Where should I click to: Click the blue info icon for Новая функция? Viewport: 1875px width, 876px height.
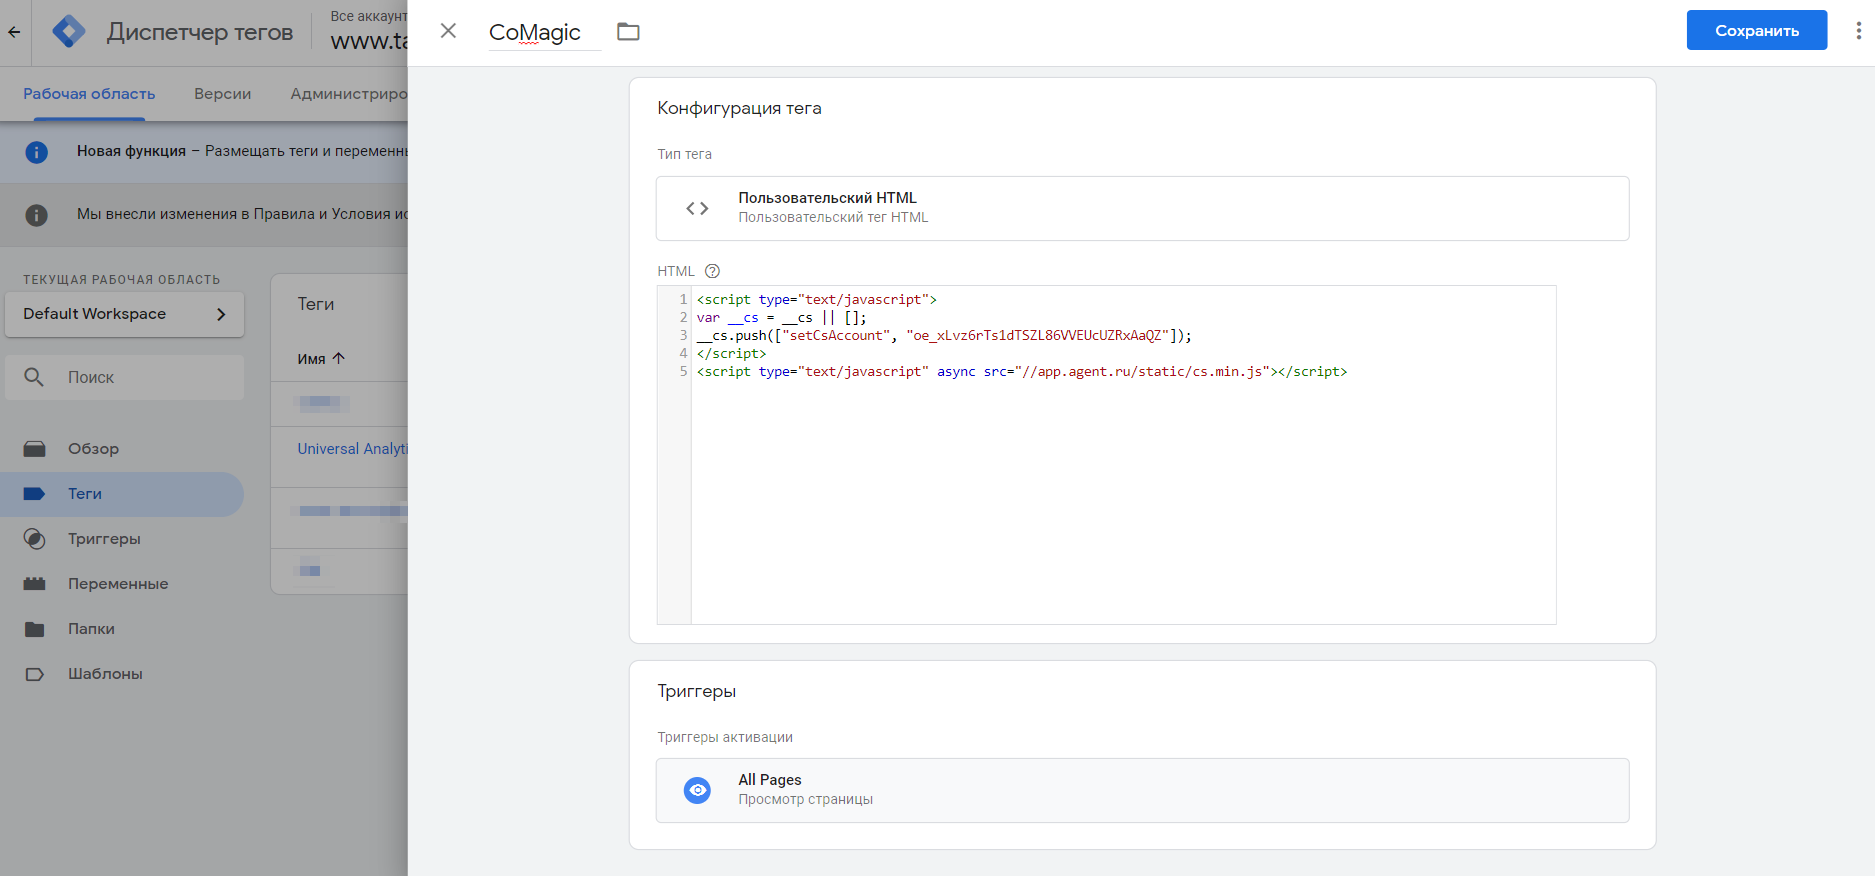click(x=36, y=152)
